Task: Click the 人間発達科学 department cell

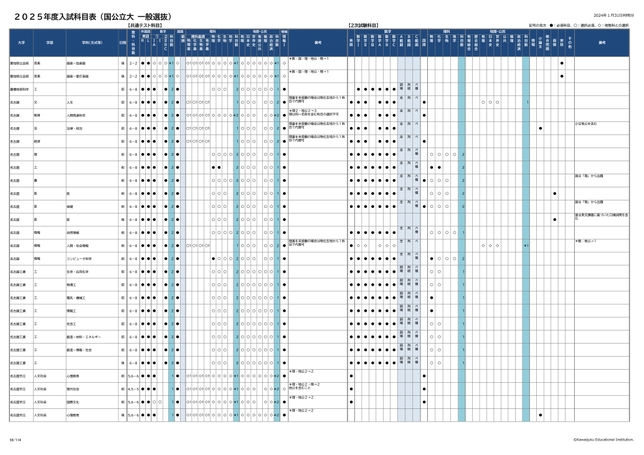Action: click(78, 114)
